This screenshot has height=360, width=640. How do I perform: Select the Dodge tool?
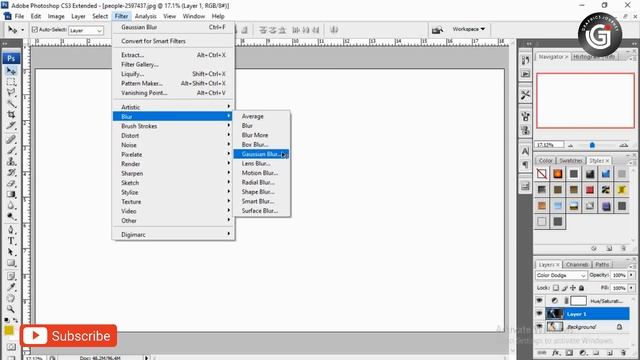(x=11, y=216)
